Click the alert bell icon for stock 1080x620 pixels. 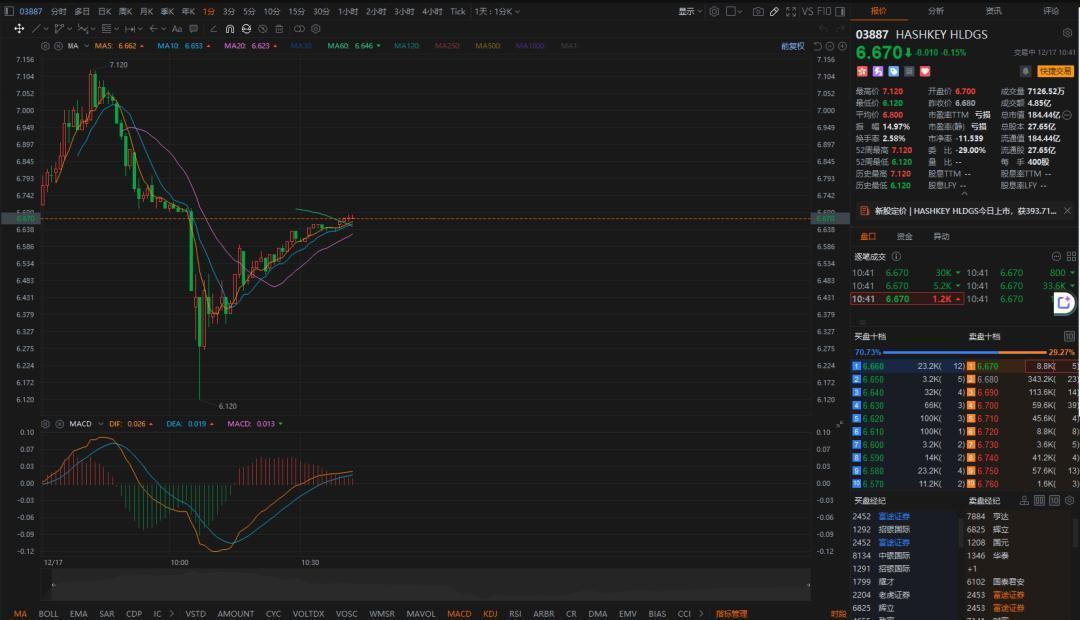tap(1025, 71)
